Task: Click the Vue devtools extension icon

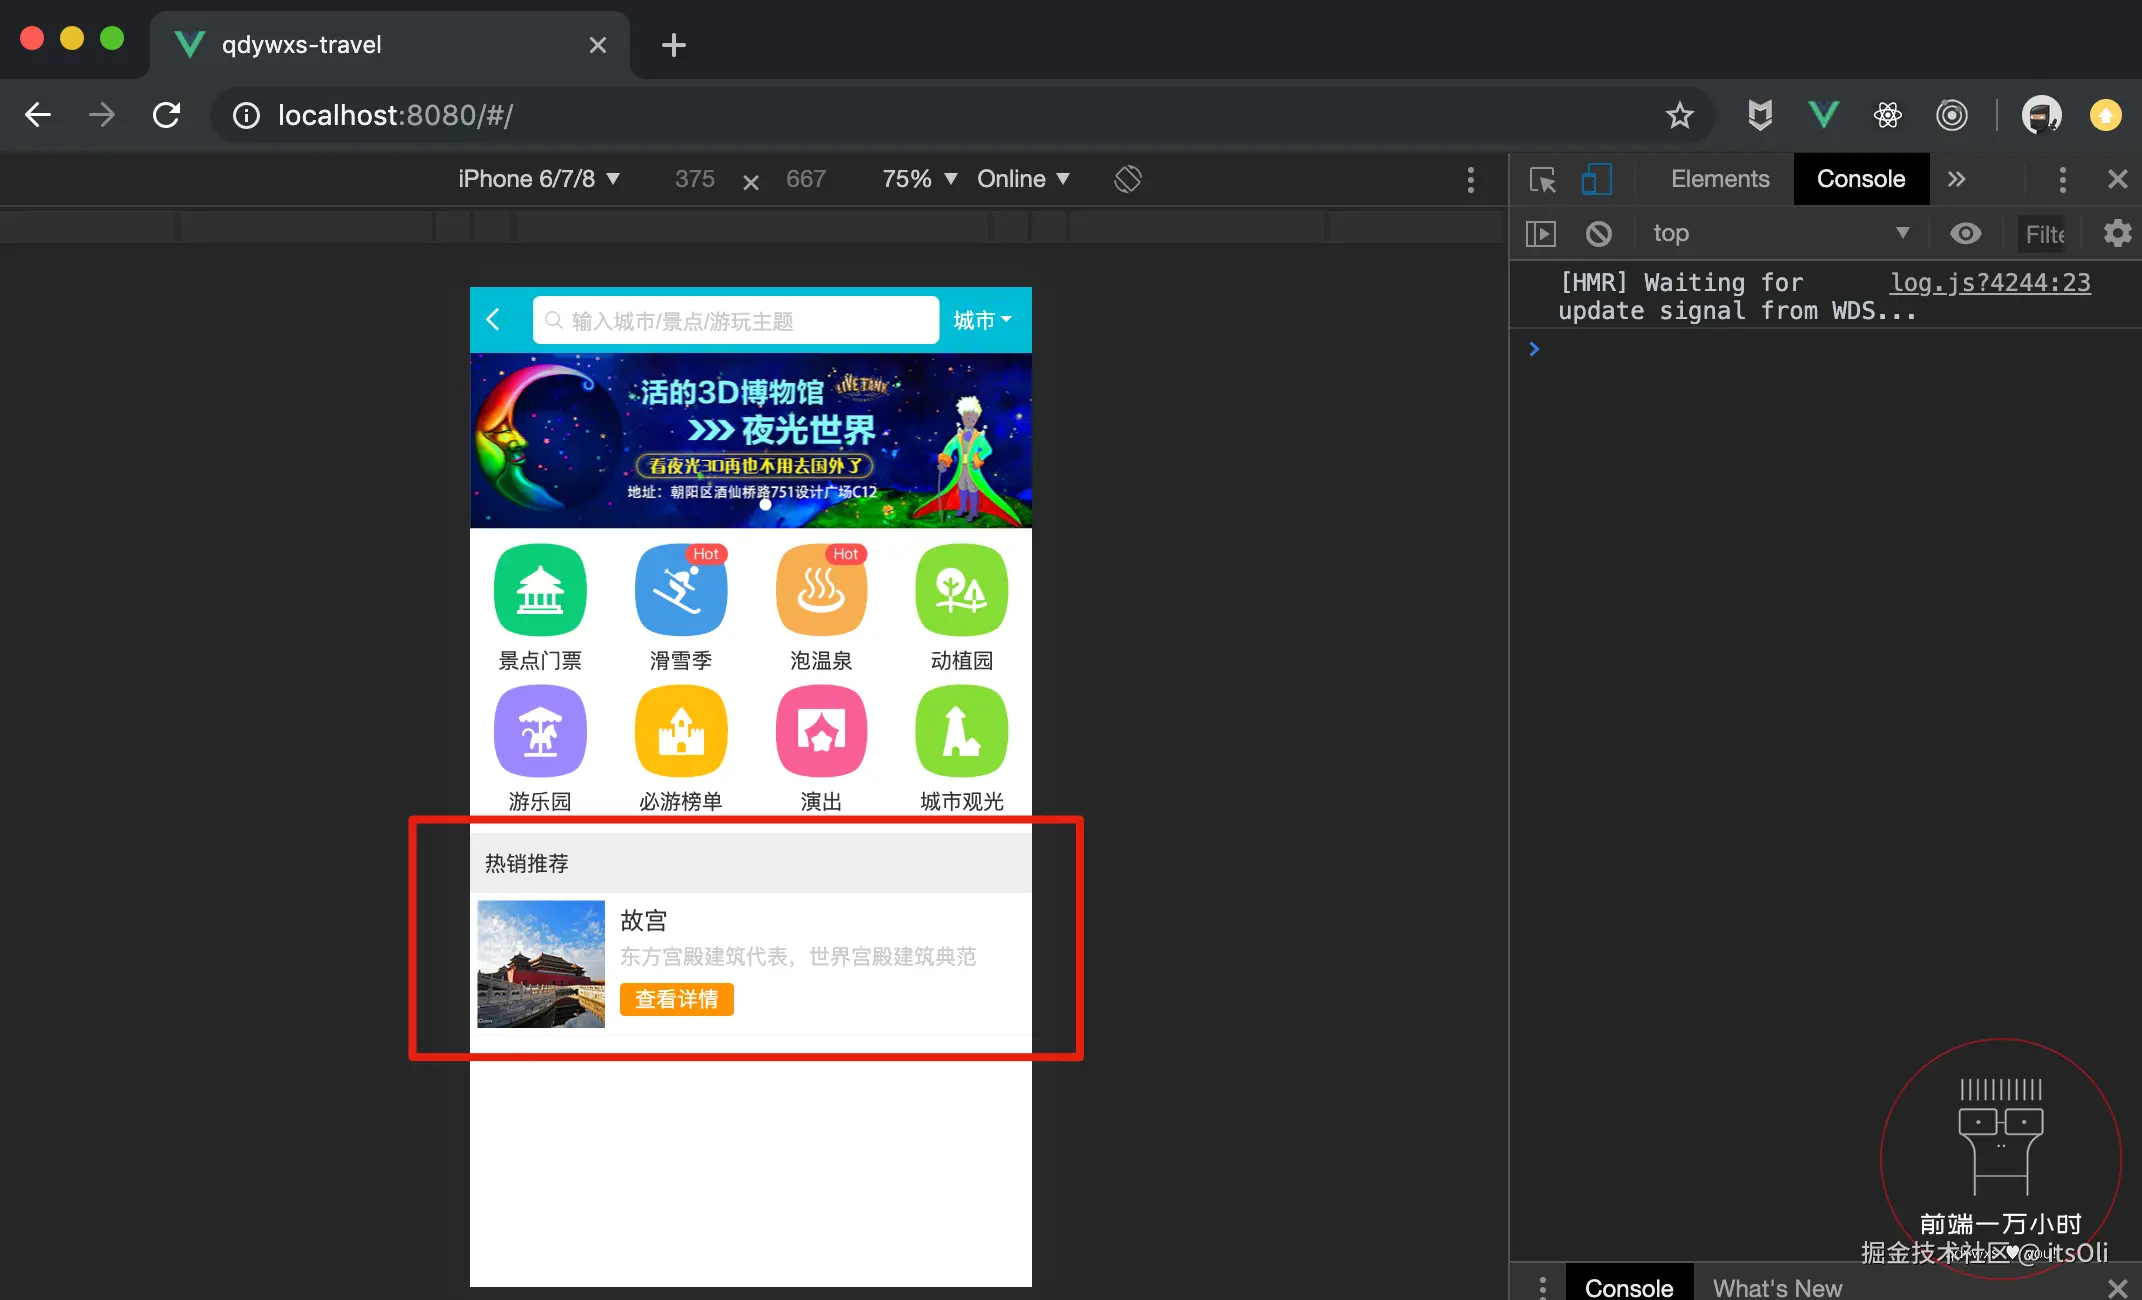Action: pyautogui.click(x=1823, y=115)
